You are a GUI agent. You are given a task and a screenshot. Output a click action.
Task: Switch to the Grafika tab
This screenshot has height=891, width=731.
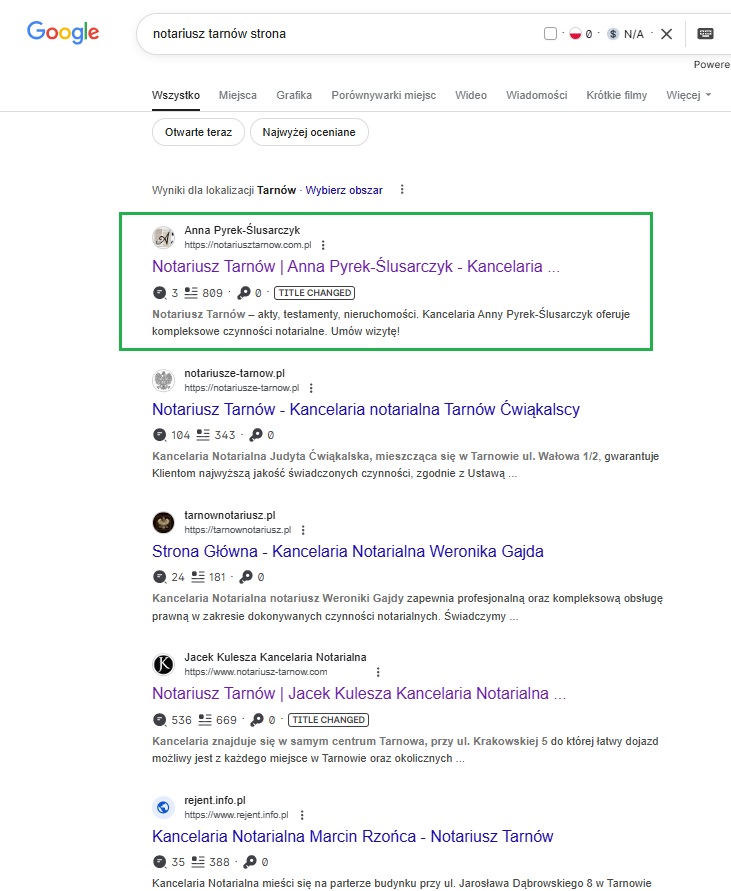click(294, 95)
